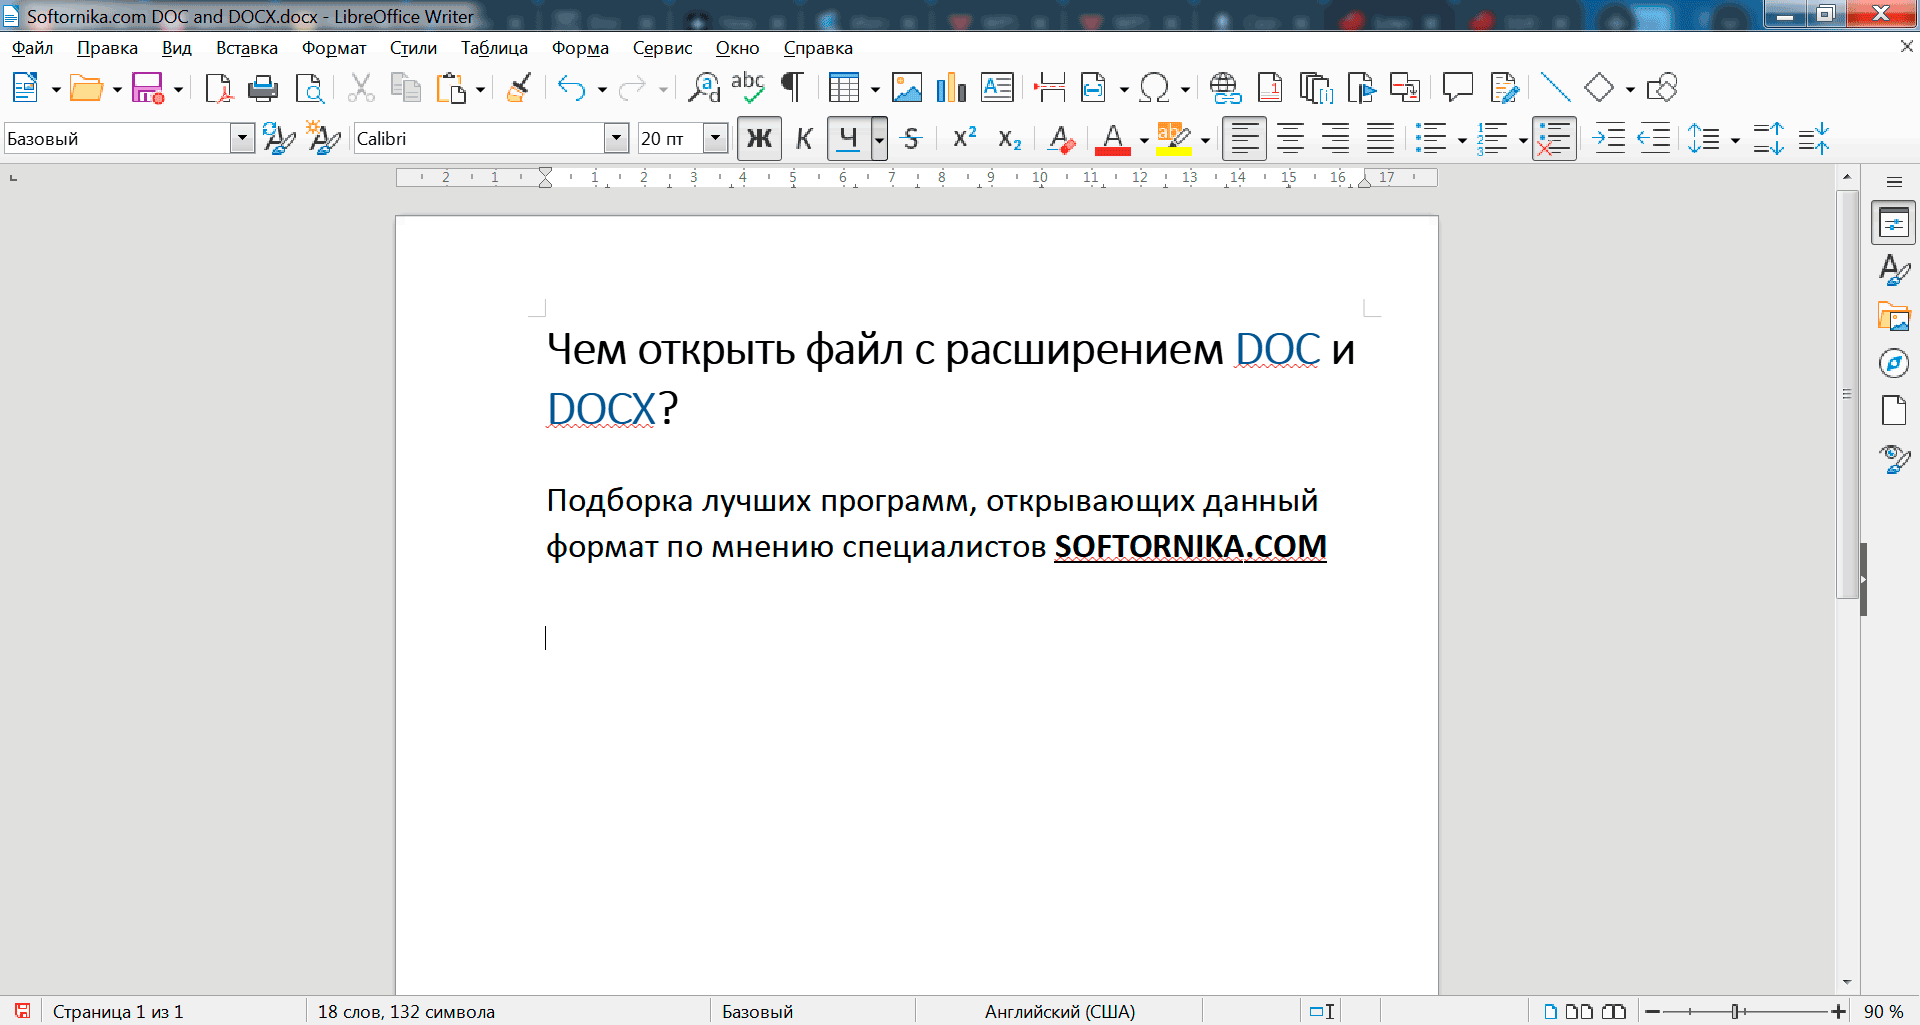Click the SOFTORNIKA.COM text in document
The width and height of the screenshot is (1920, 1025).
(x=1190, y=547)
